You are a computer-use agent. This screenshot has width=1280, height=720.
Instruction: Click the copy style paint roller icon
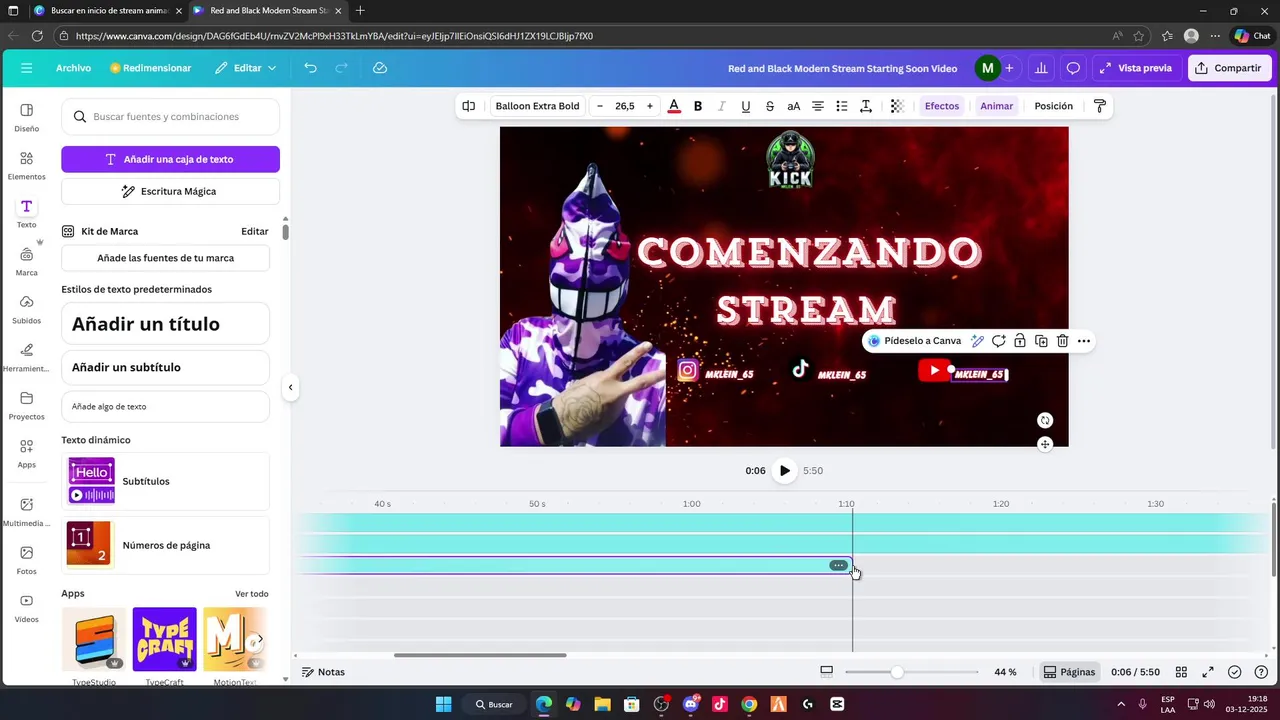pos(1100,106)
